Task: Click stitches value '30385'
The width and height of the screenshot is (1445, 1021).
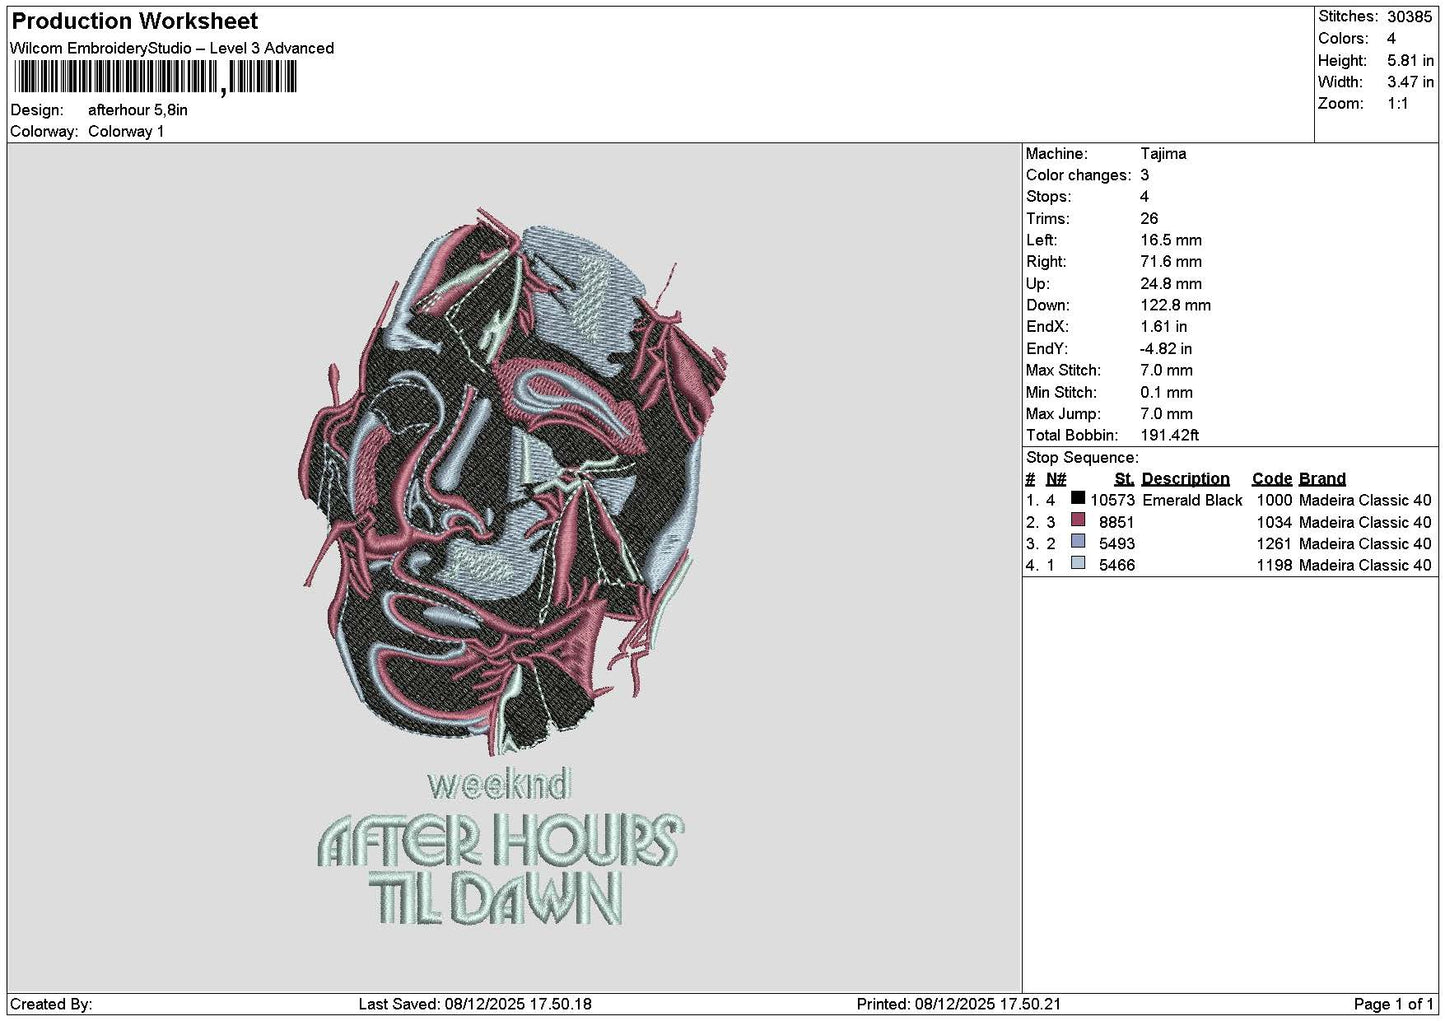Action: click(x=1409, y=16)
